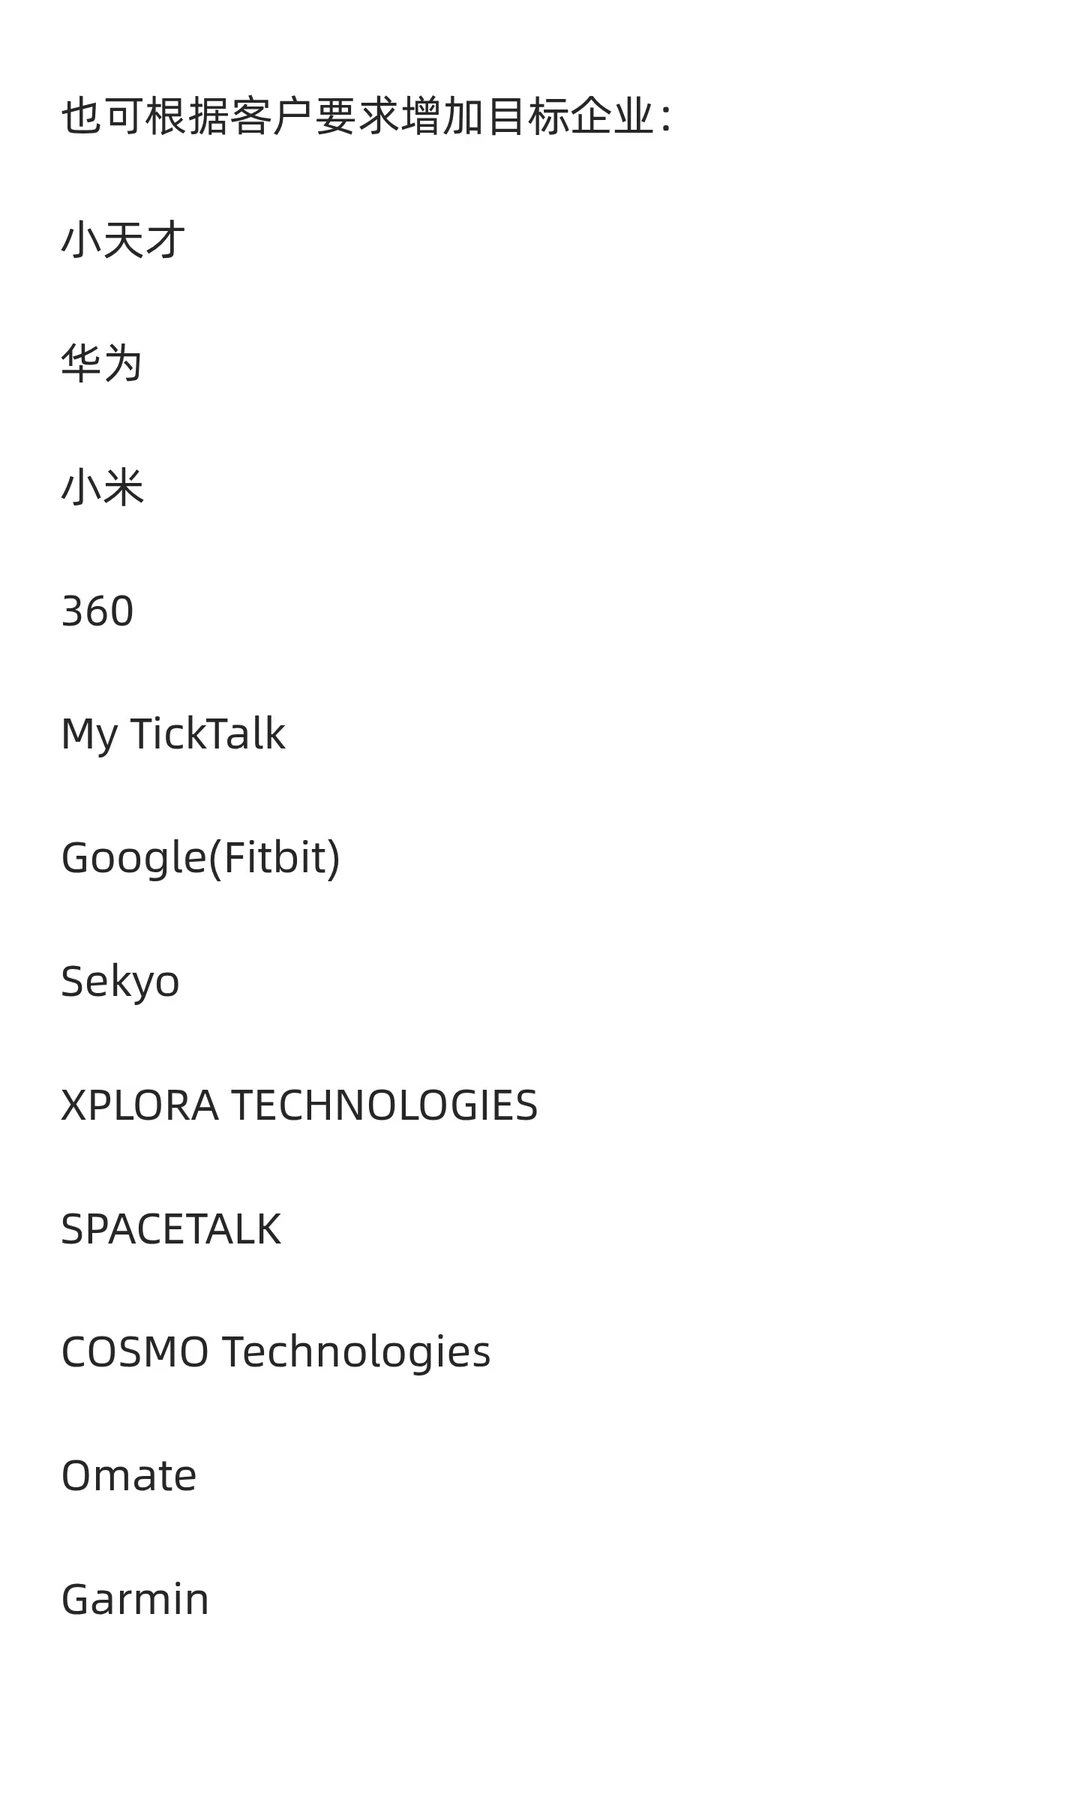This screenshot has height=1800, width=1080.
Task: Click the 小米 list entry
Action: point(102,487)
